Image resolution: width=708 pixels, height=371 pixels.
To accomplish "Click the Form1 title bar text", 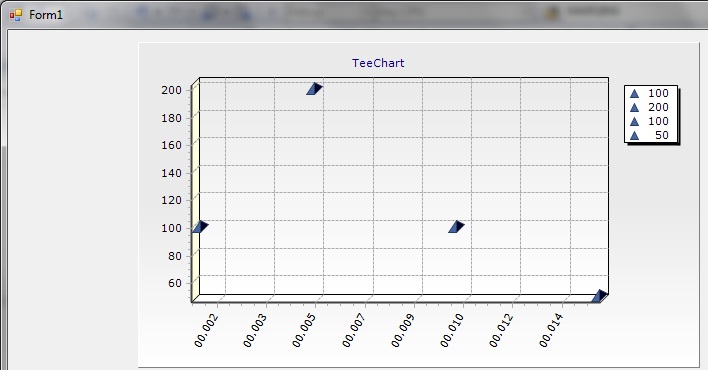I will 46,15.
